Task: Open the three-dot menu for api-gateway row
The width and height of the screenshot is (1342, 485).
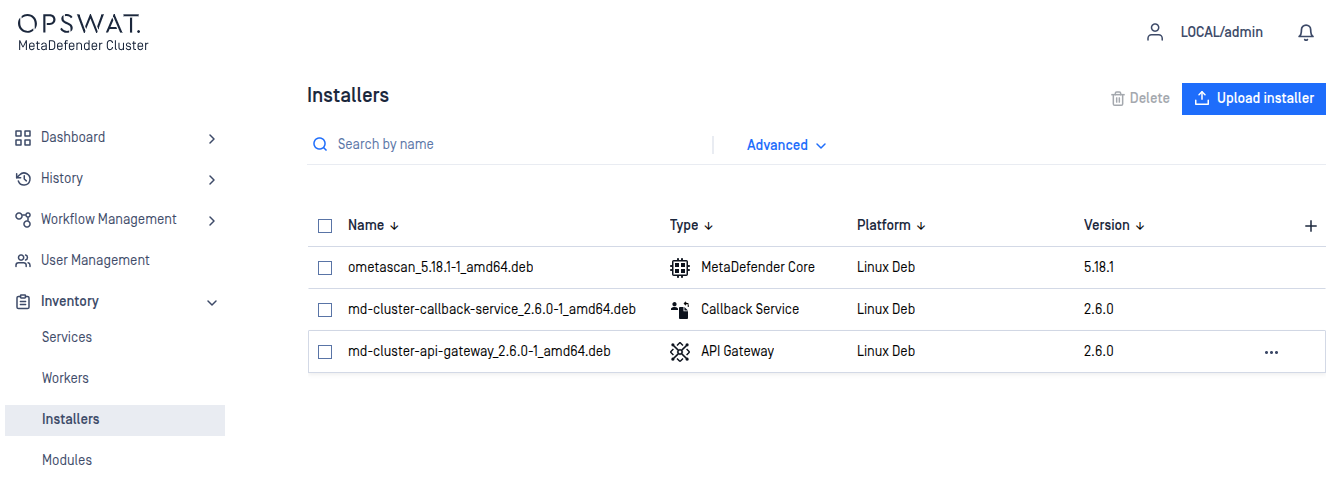Action: coord(1271,352)
